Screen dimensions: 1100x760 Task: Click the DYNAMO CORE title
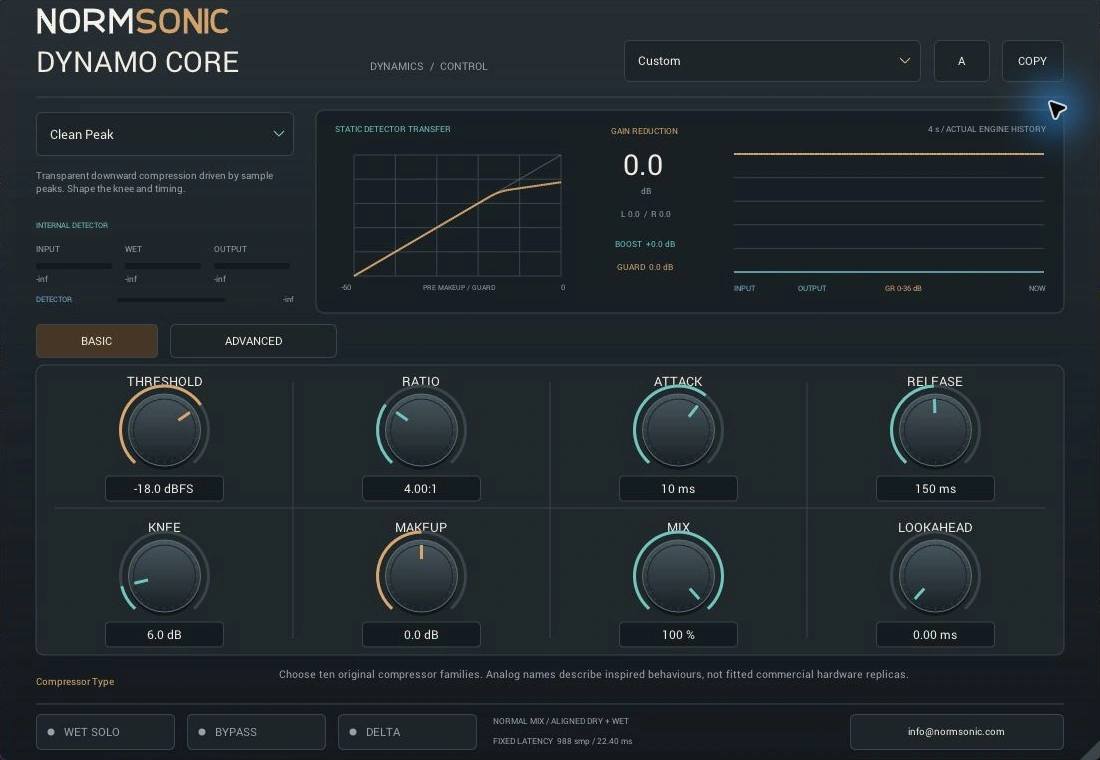coord(138,62)
